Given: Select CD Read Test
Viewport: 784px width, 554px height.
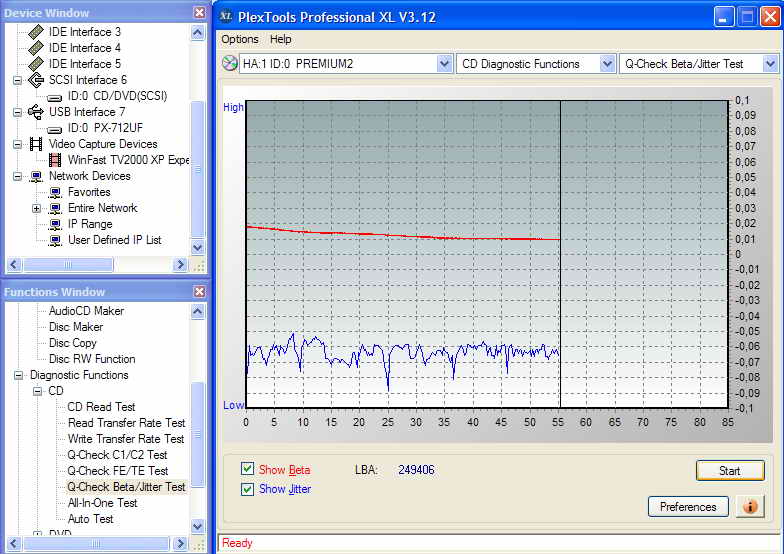Looking at the screenshot, I should (102, 407).
